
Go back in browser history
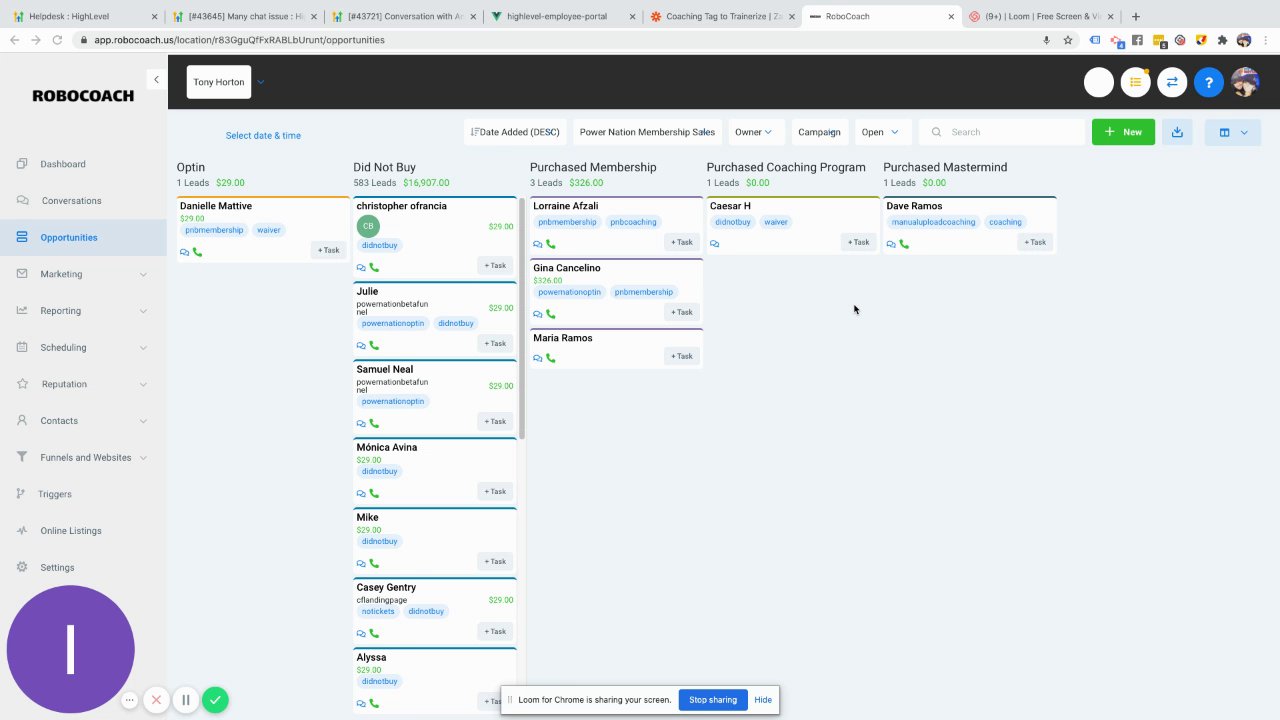coord(14,40)
